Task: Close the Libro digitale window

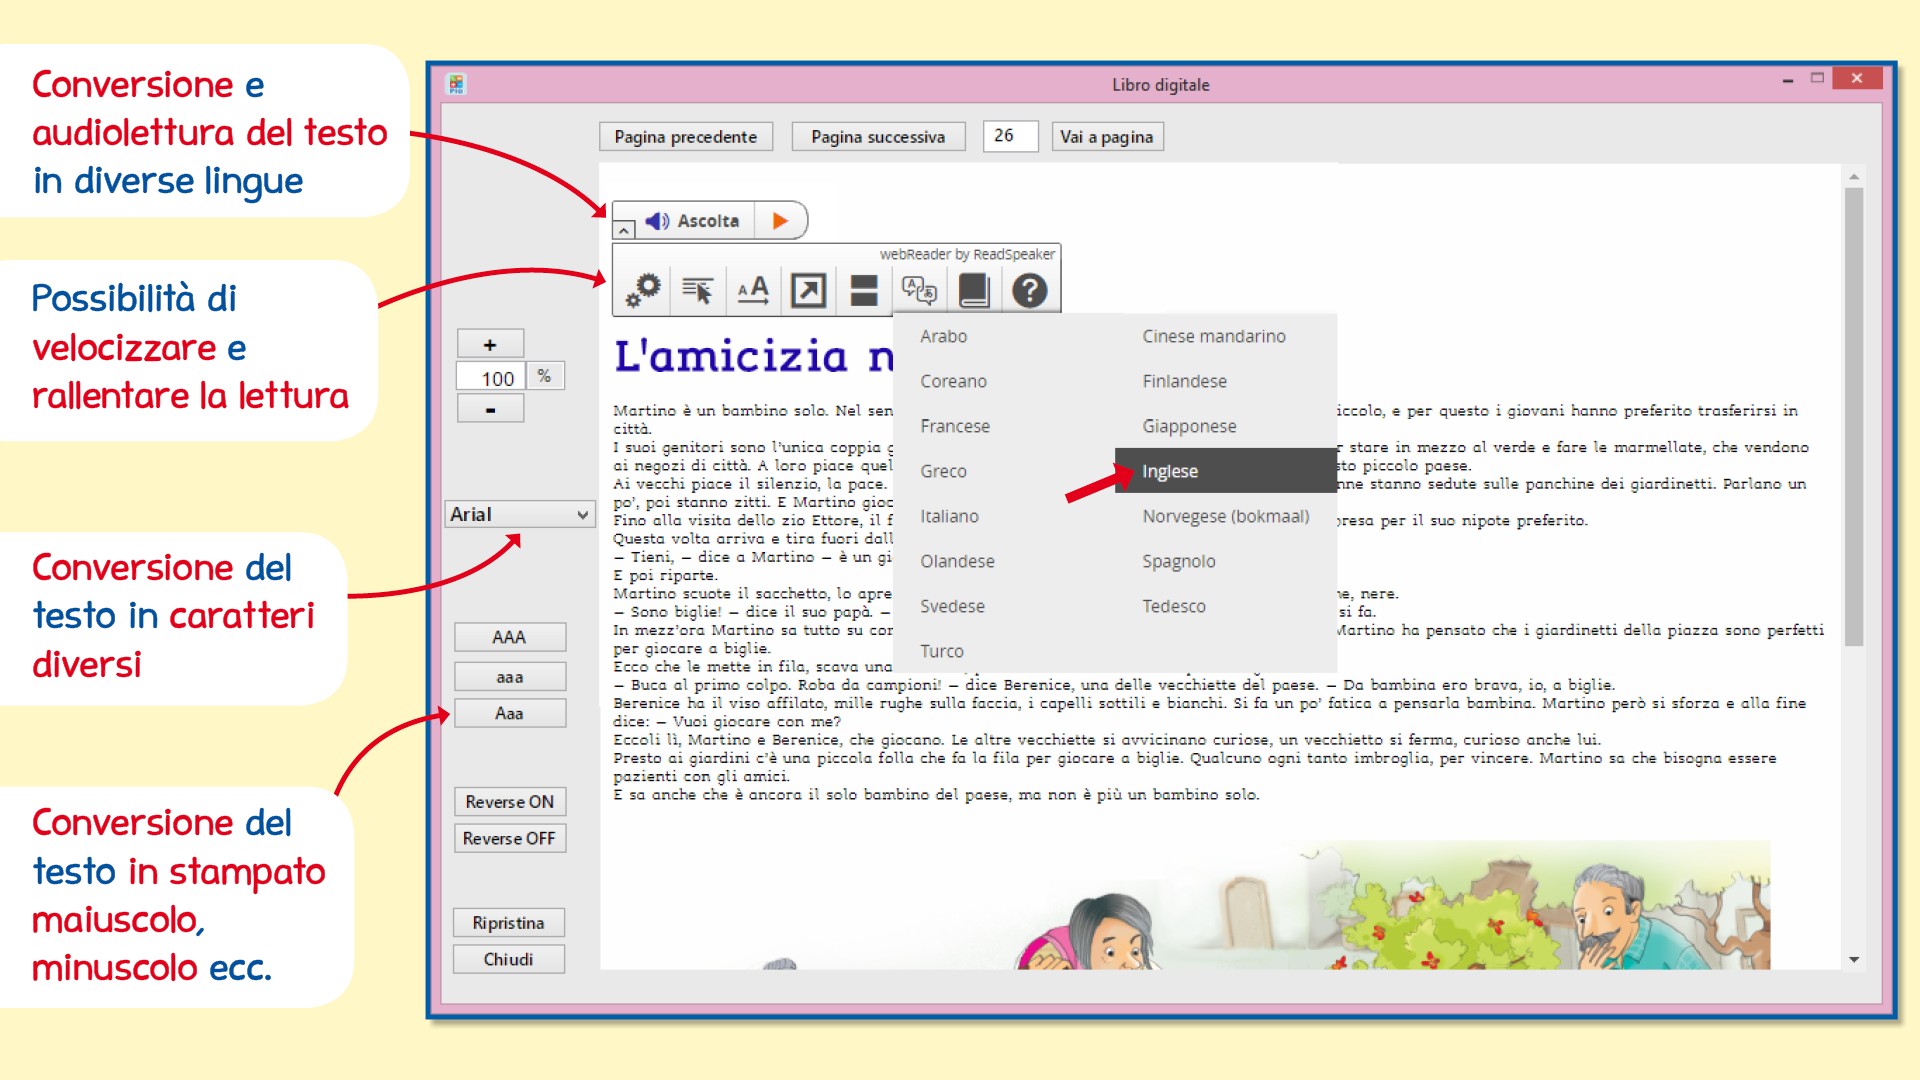Action: [1857, 79]
